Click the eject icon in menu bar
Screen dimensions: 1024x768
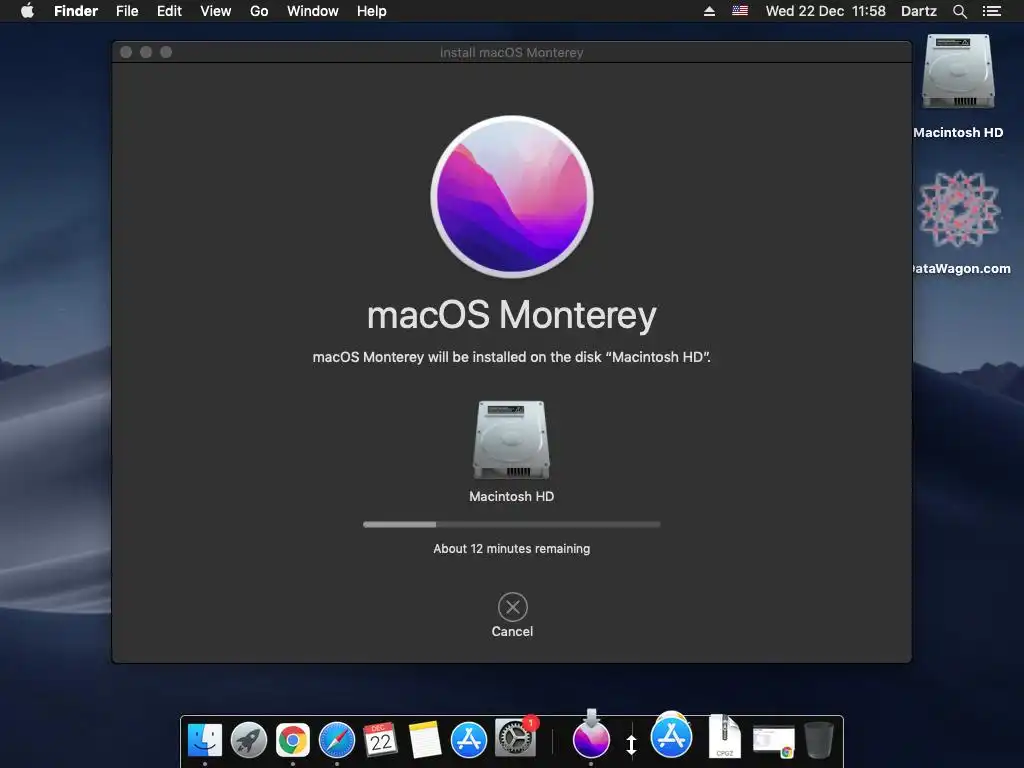(x=709, y=11)
